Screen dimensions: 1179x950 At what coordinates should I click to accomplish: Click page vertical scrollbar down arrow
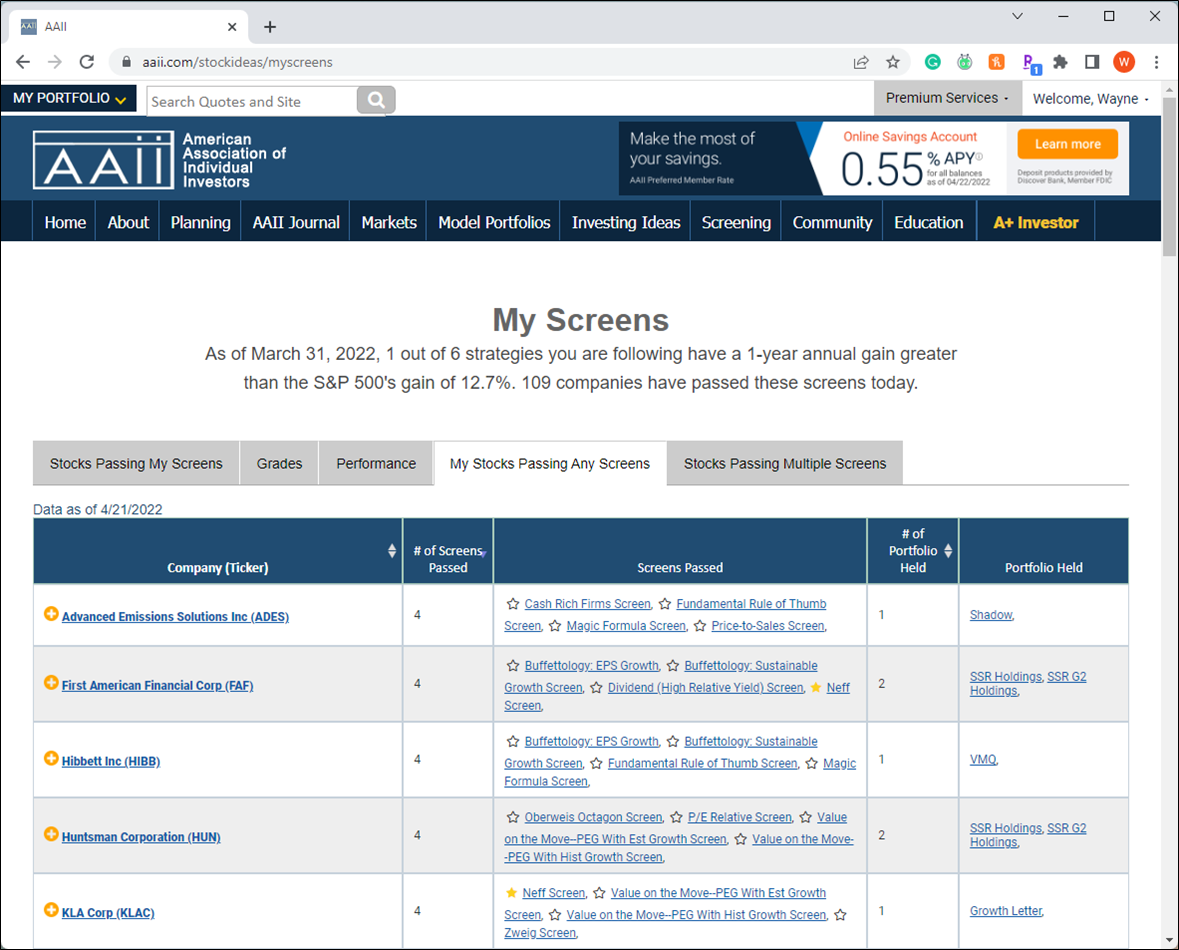coord(1169,939)
